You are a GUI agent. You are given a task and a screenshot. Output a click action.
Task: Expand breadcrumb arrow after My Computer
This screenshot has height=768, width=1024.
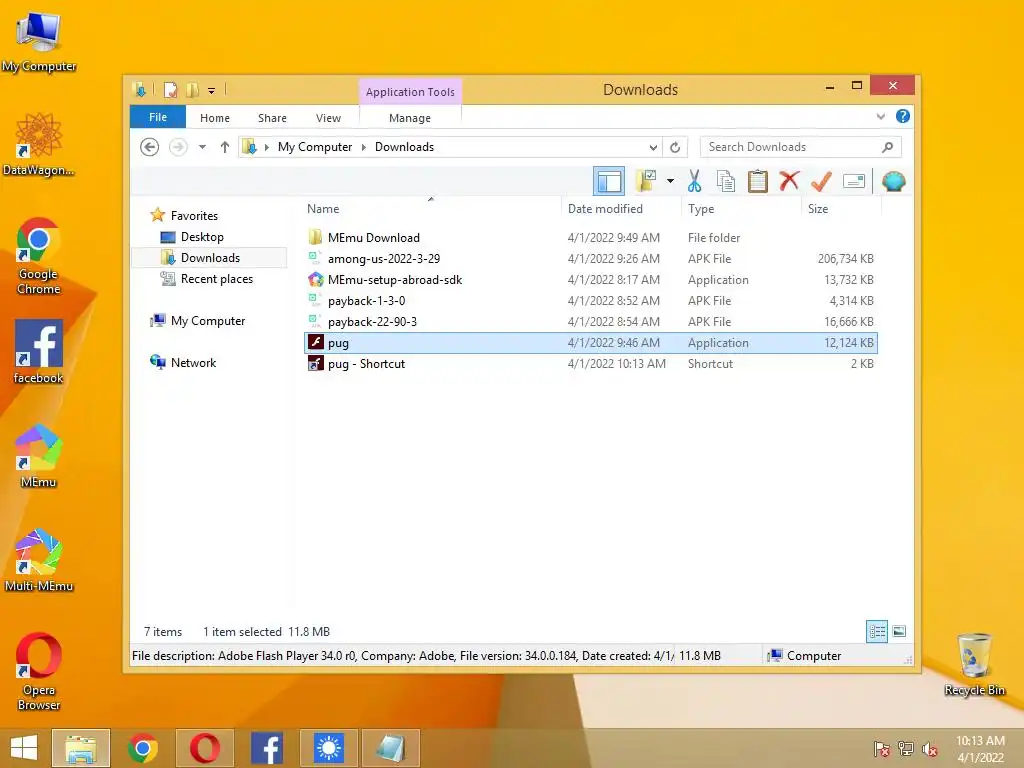point(364,148)
